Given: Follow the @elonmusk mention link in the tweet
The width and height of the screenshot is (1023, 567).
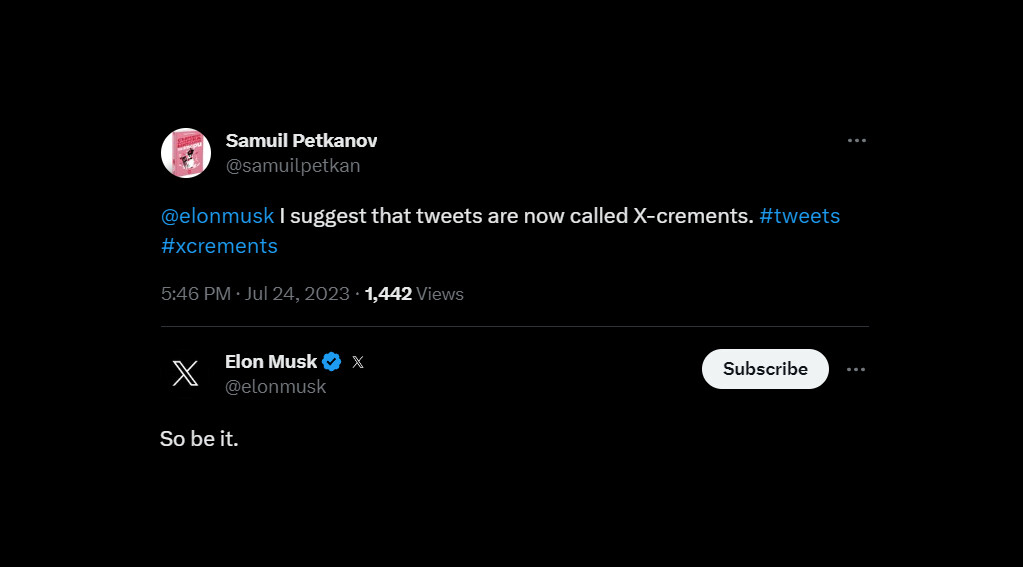Looking at the screenshot, I should click(217, 216).
